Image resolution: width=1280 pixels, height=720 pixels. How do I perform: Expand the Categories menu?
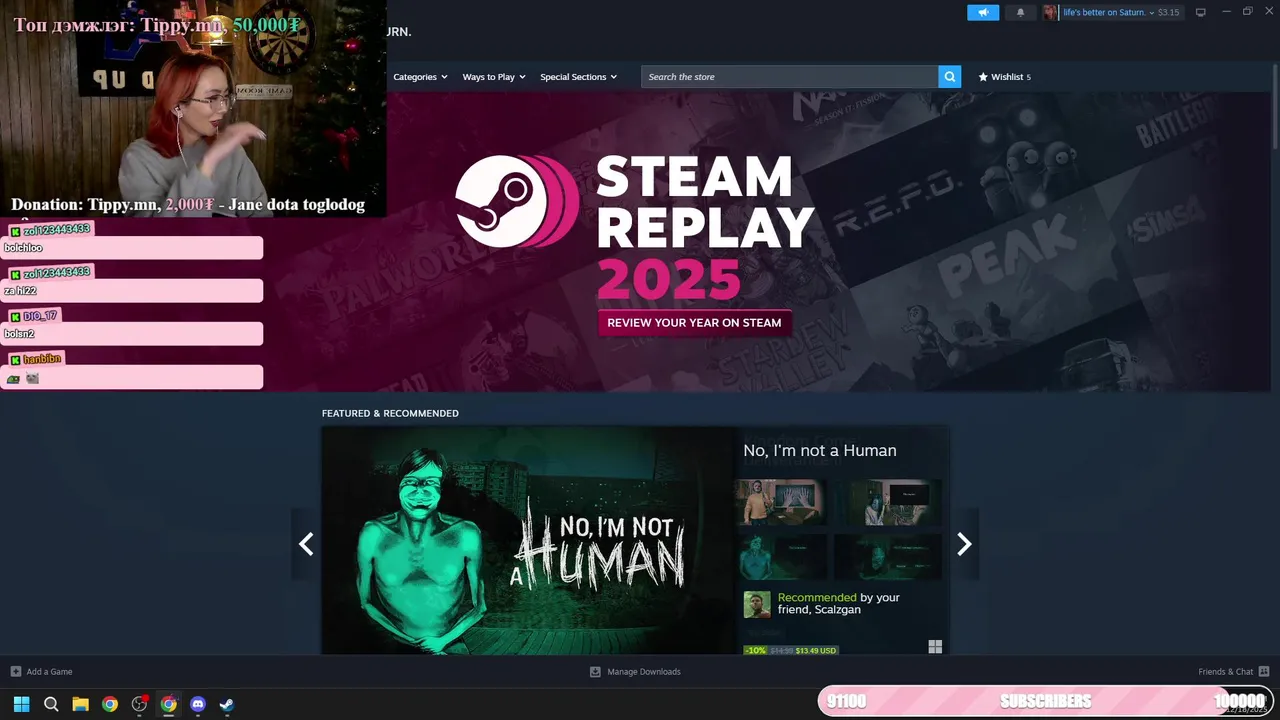[x=420, y=77]
